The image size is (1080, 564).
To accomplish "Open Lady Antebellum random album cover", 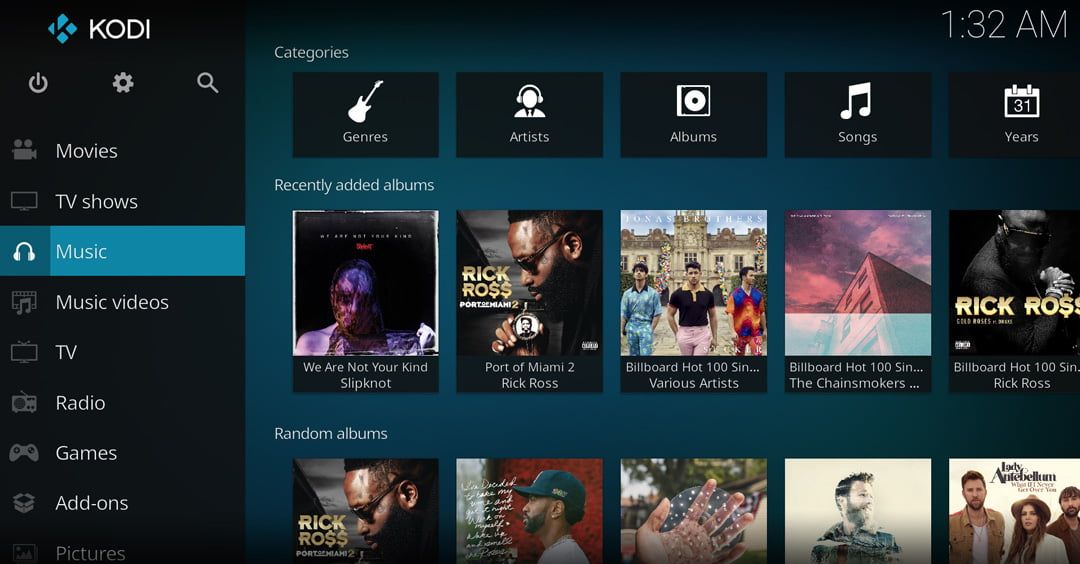I will coord(1015,511).
